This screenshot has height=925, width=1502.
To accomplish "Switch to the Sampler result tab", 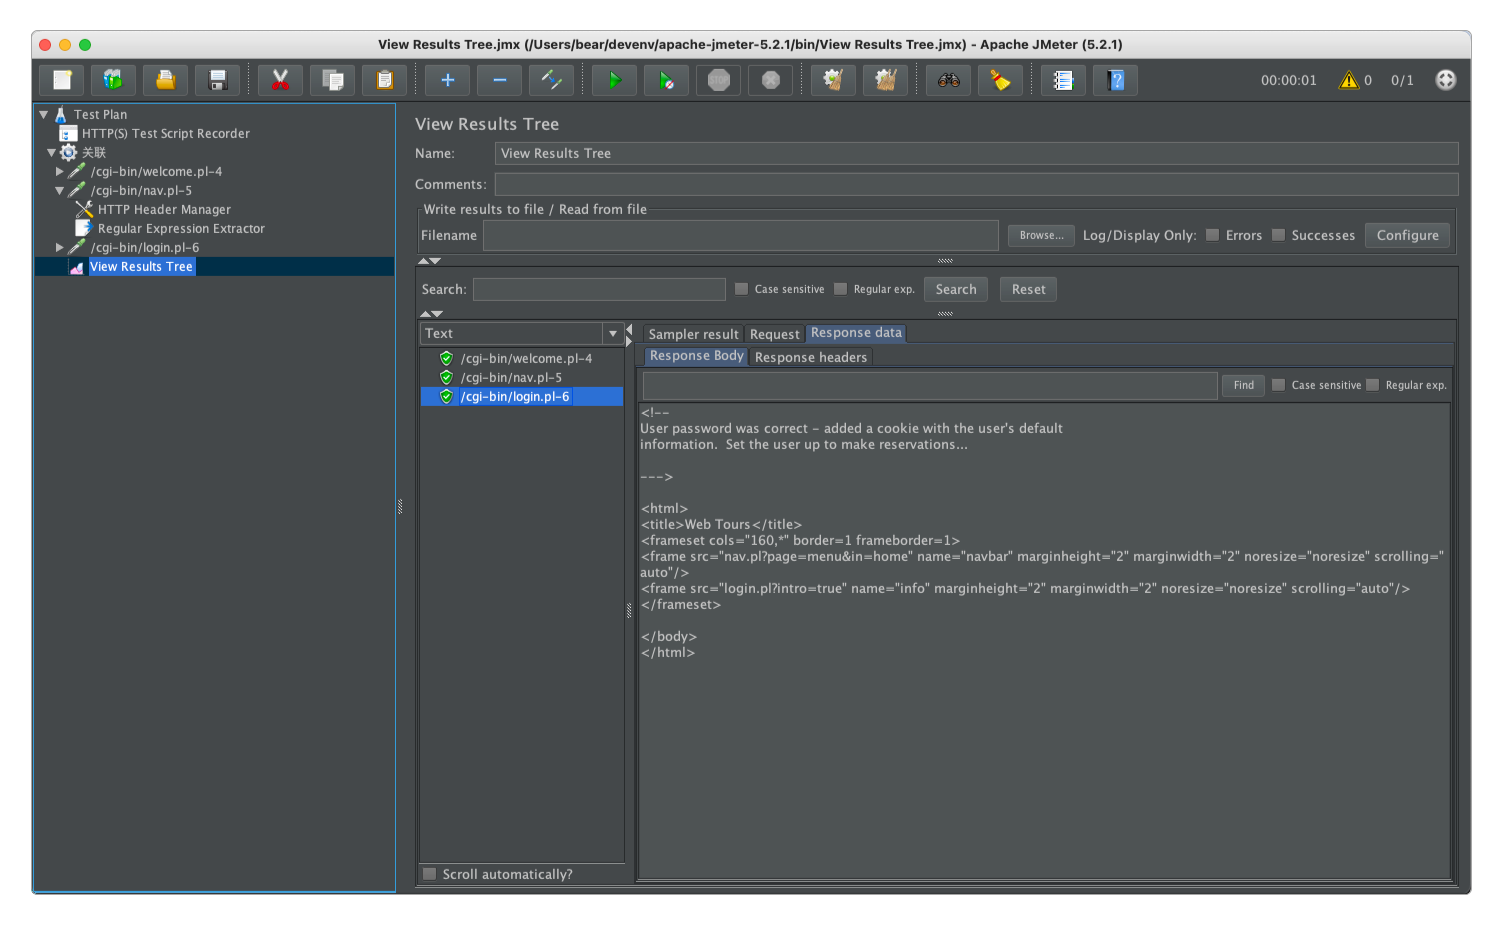I will tap(693, 334).
